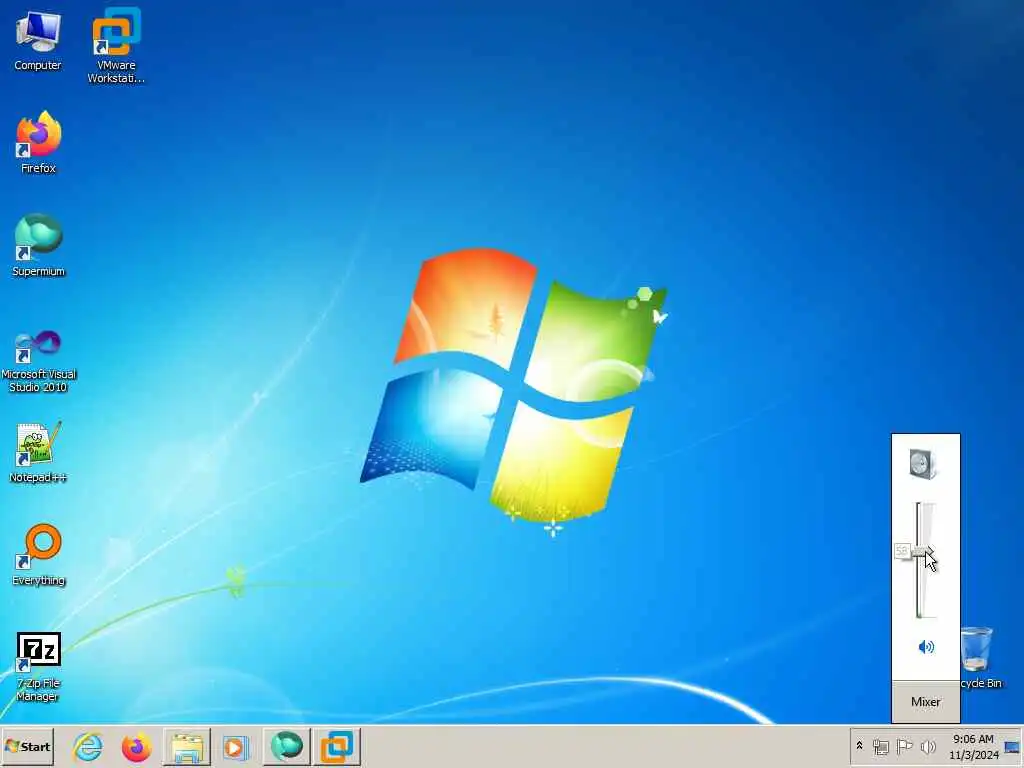Click the network tray icon
1024x768 pixels.
pyautogui.click(x=881, y=746)
